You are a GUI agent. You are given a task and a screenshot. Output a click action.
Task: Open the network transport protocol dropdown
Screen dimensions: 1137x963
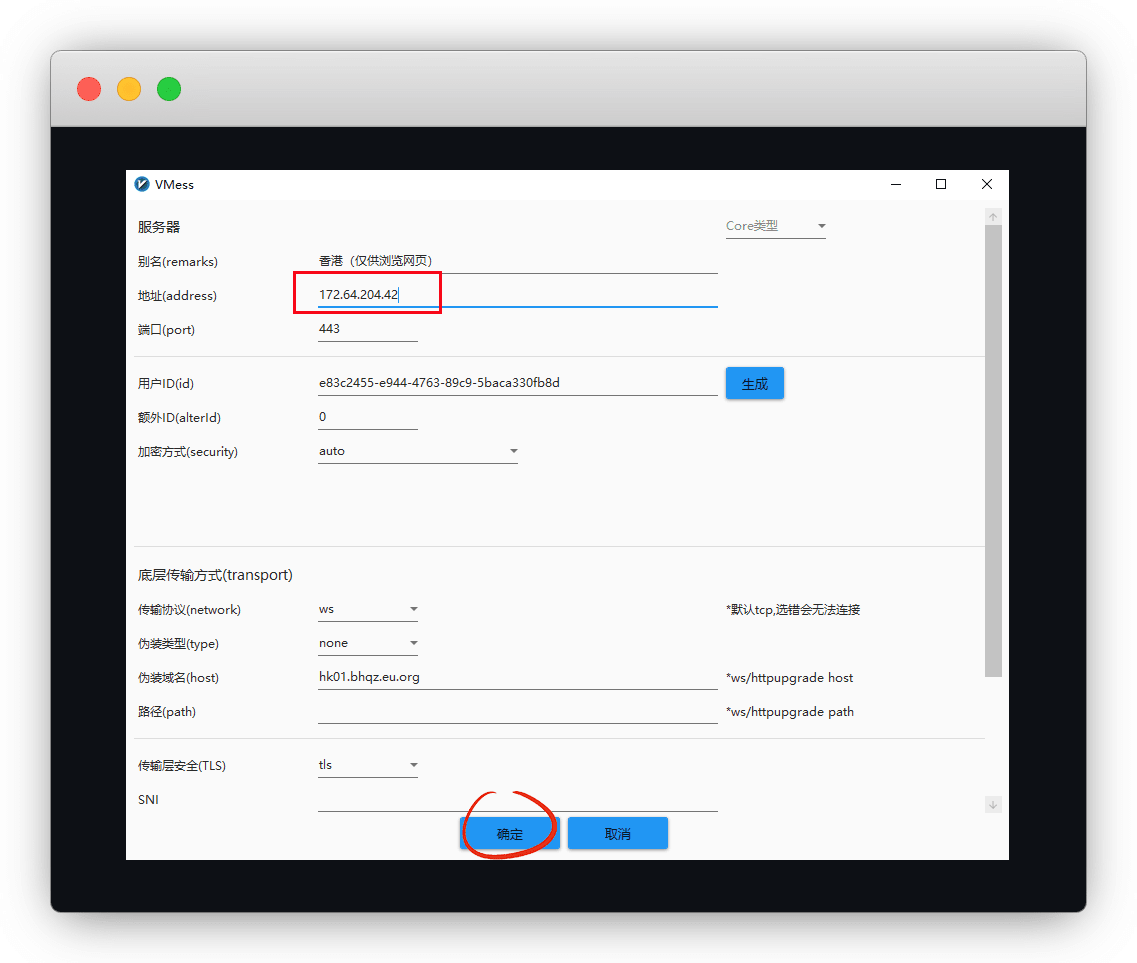tap(367, 609)
